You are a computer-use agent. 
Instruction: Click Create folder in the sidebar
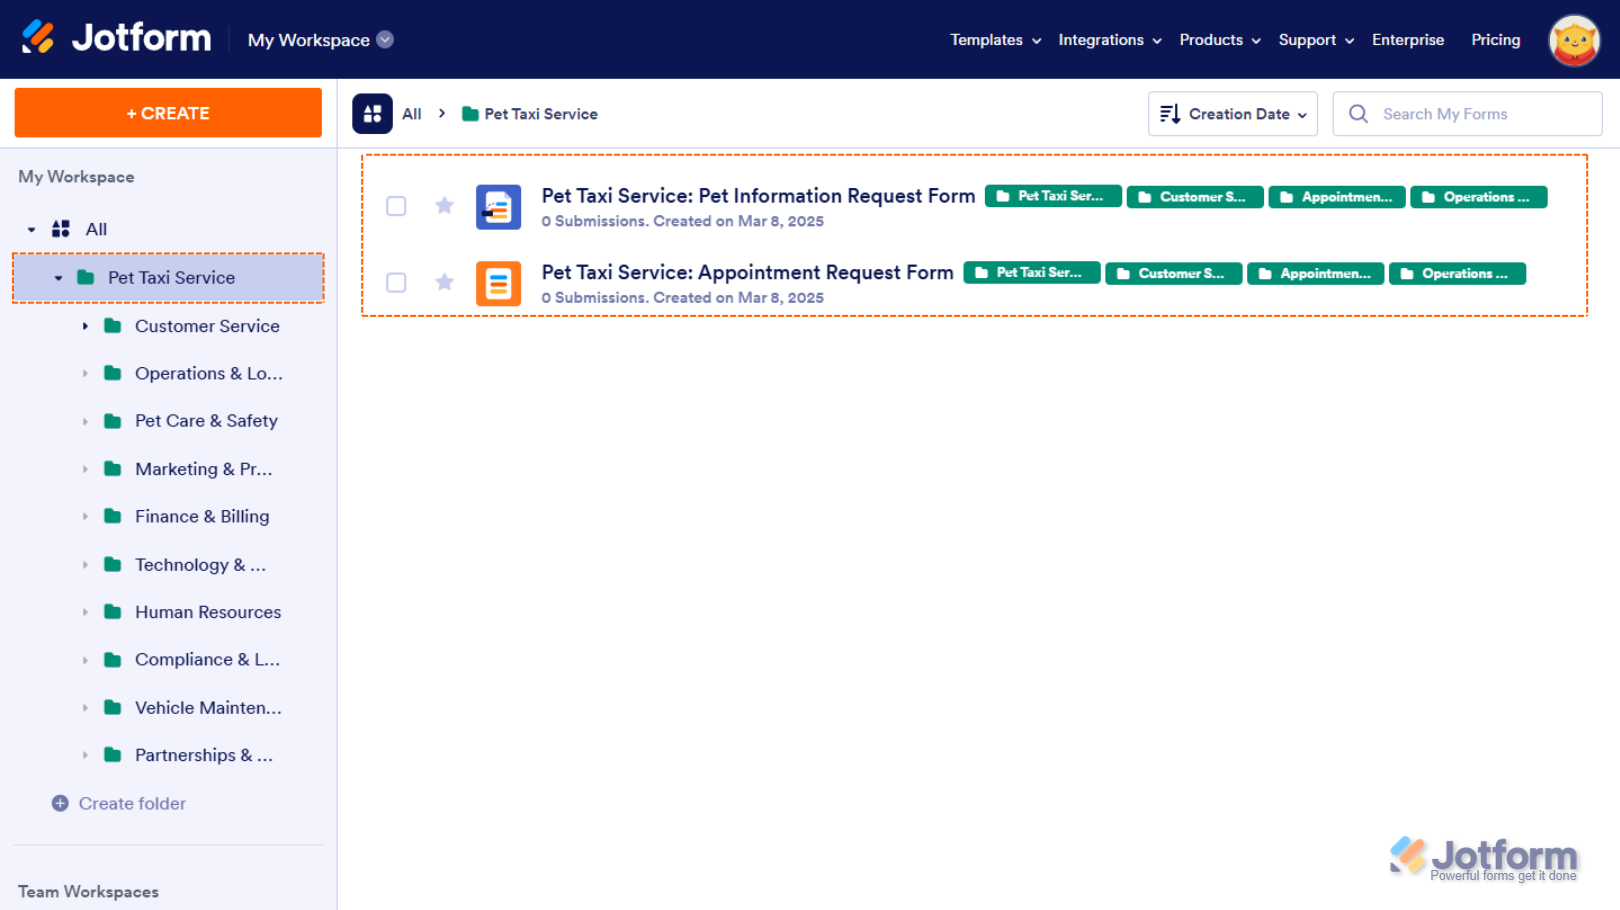pyautogui.click(x=132, y=803)
